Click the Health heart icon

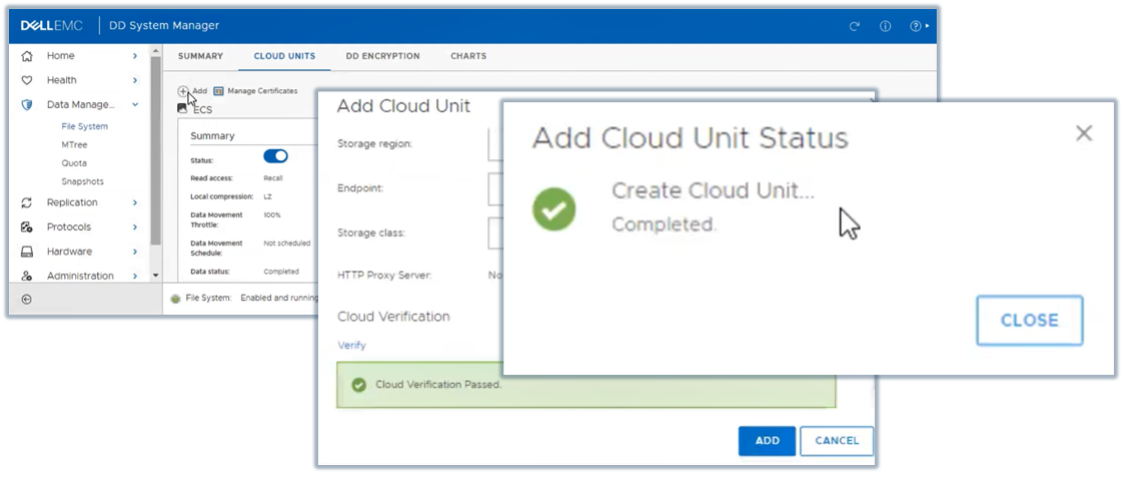pyautogui.click(x=27, y=80)
